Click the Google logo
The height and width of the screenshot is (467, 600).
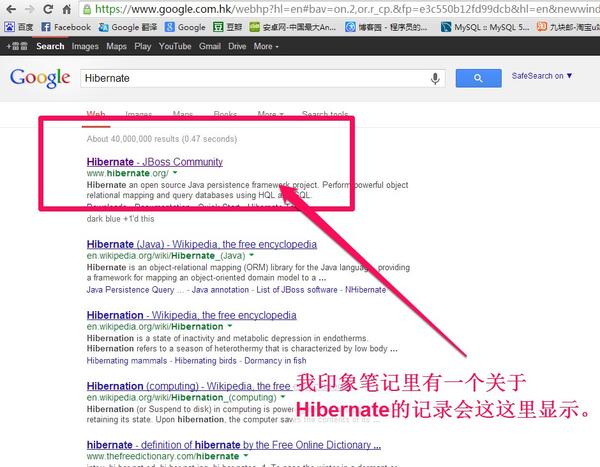coord(40,78)
